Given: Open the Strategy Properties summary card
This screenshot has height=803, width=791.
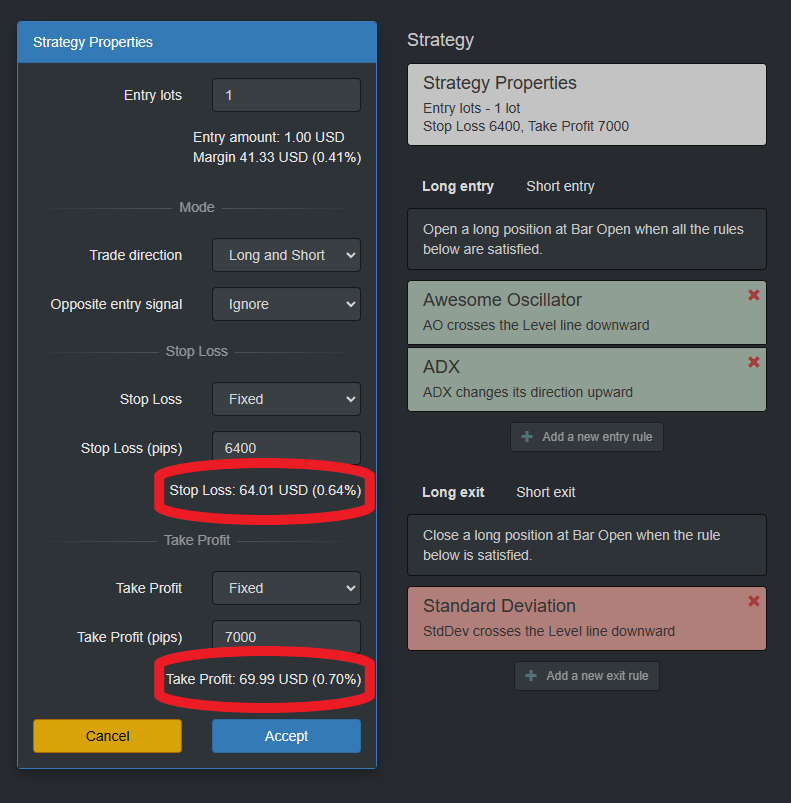Looking at the screenshot, I should 587,104.
